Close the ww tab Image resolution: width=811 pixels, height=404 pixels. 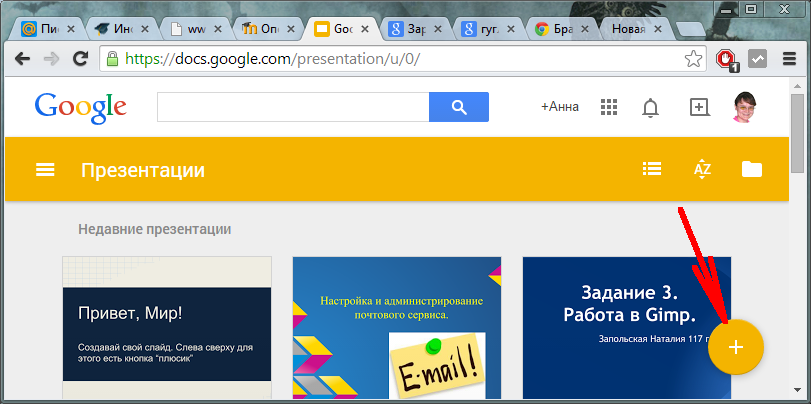tap(218, 29)
